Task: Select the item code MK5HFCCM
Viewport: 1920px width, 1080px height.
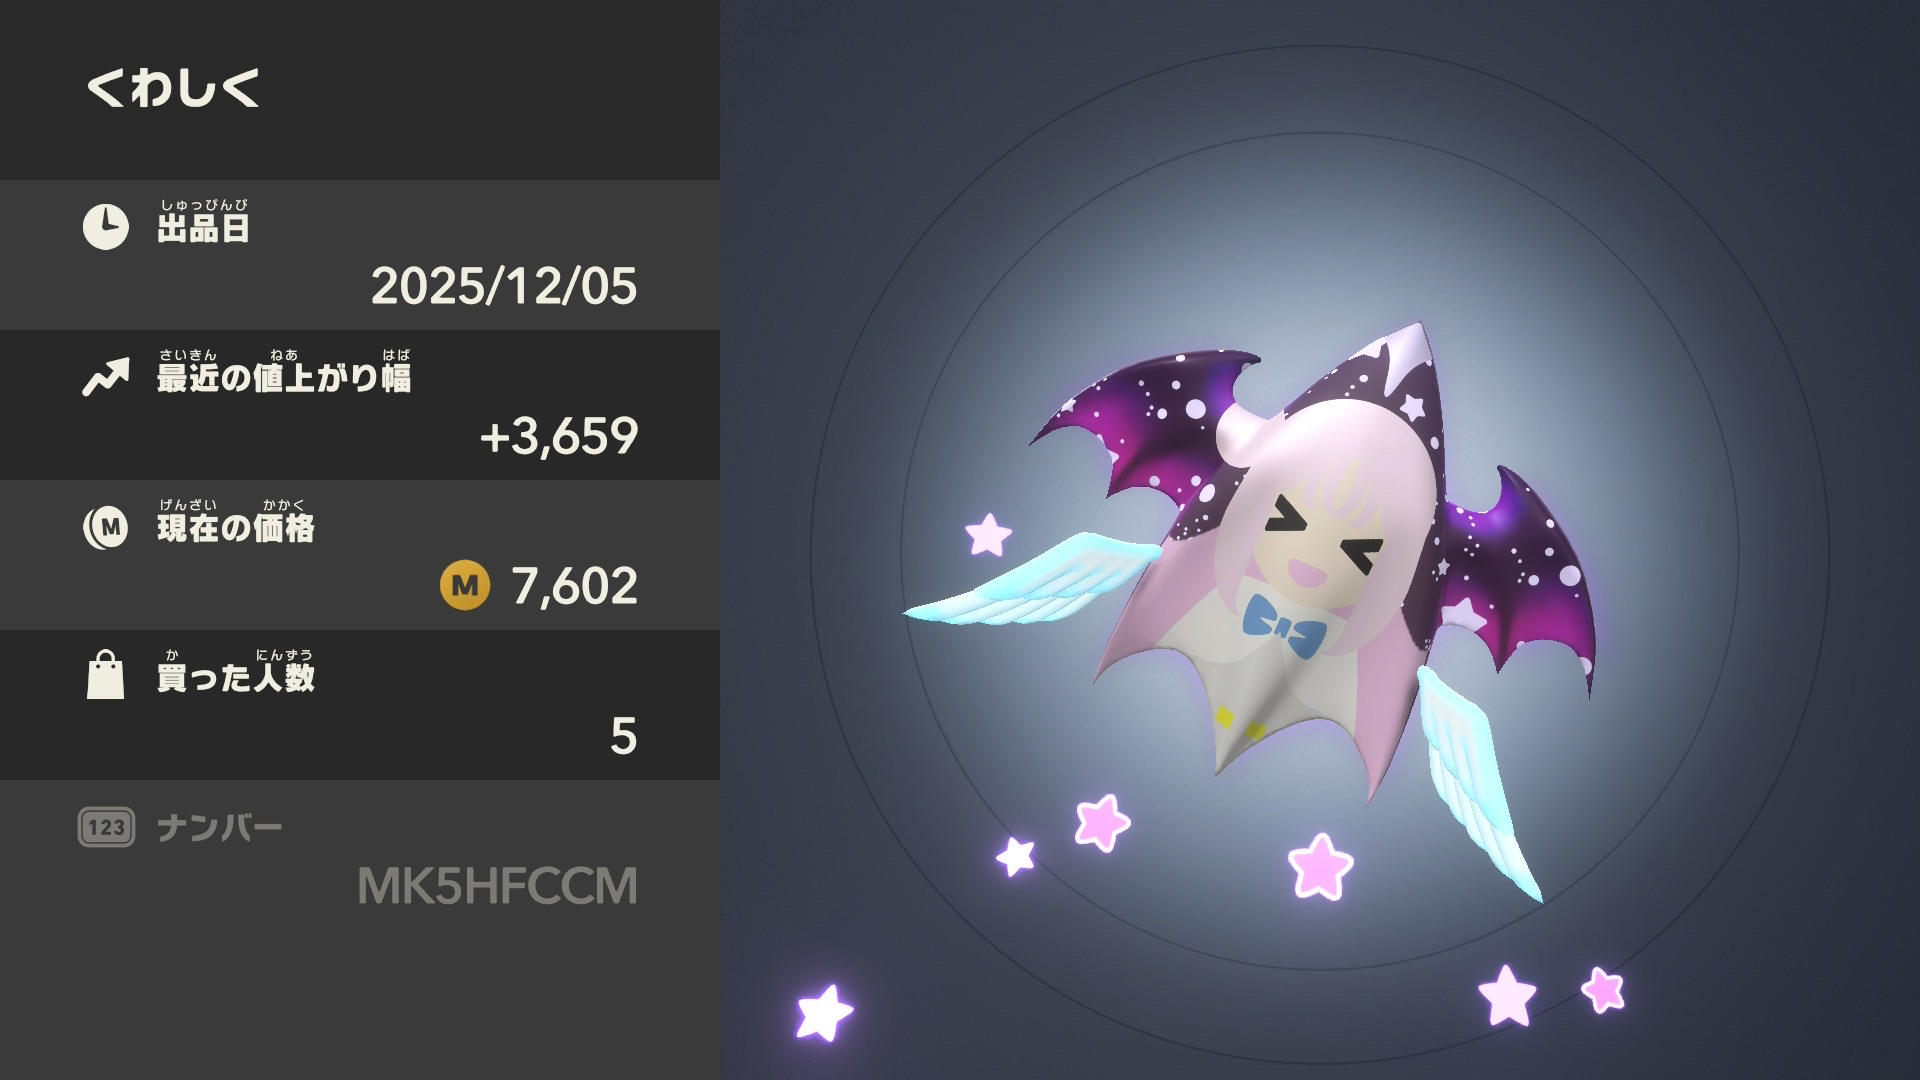Action: 497,886
